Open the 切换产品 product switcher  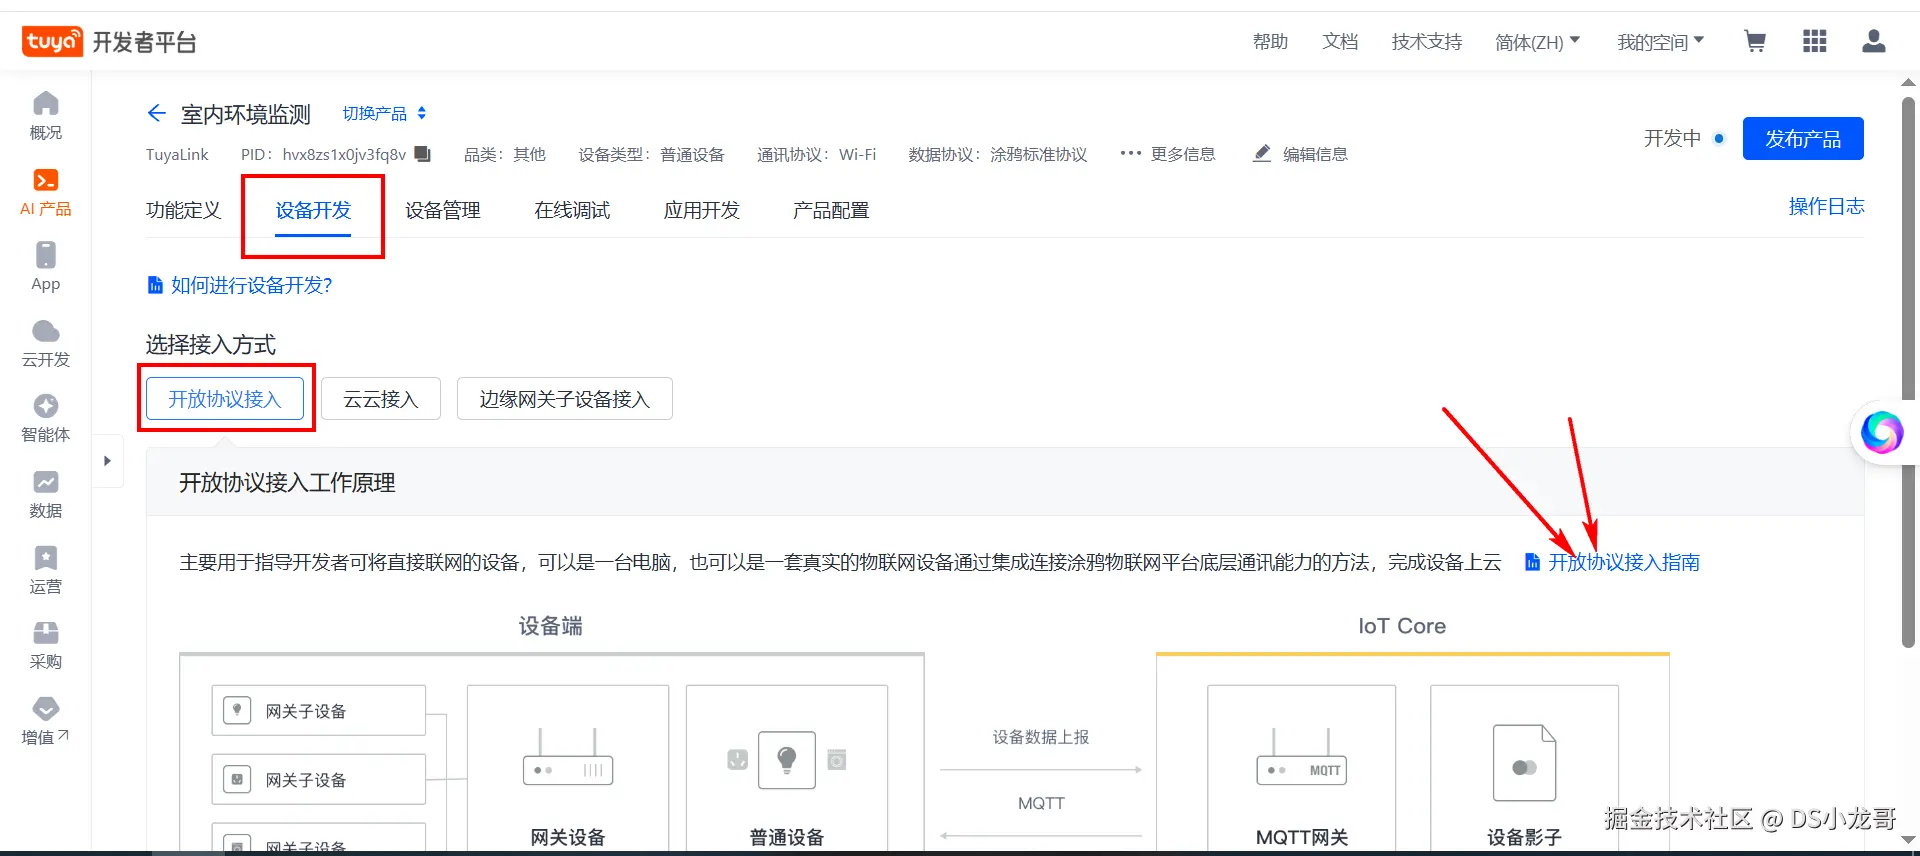pos(385,114)
